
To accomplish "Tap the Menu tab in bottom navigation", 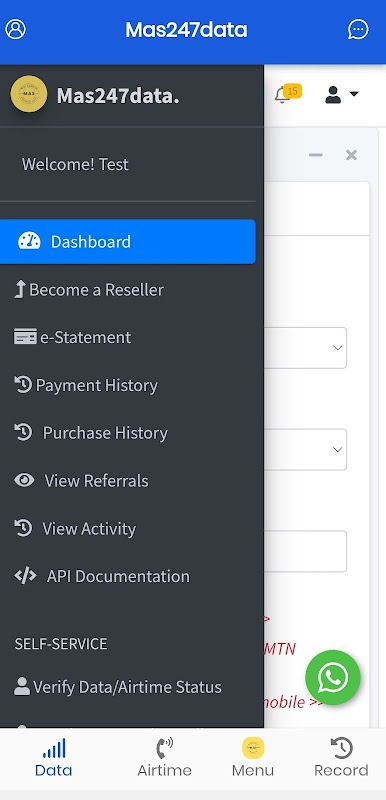I will 253,758.
